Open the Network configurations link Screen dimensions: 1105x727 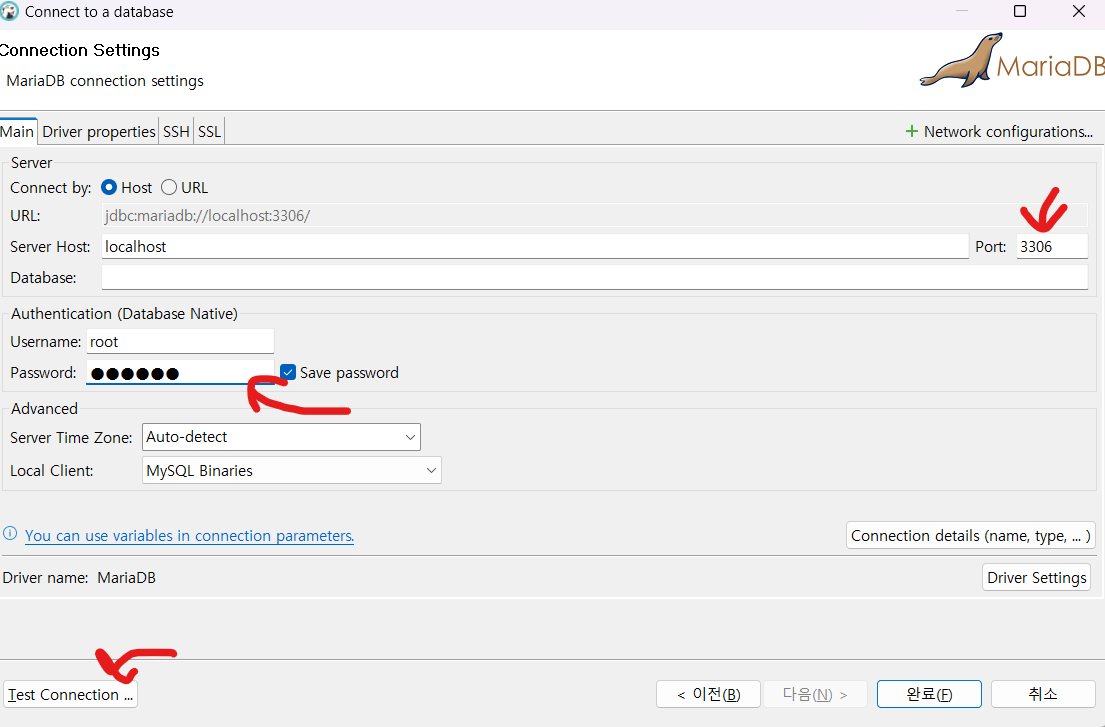(x=1008, y=132)
